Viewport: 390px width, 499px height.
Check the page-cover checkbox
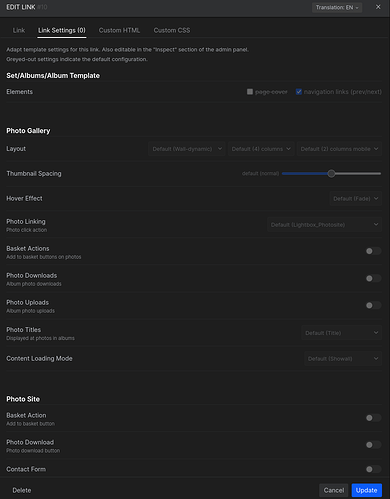coord(250,92)
